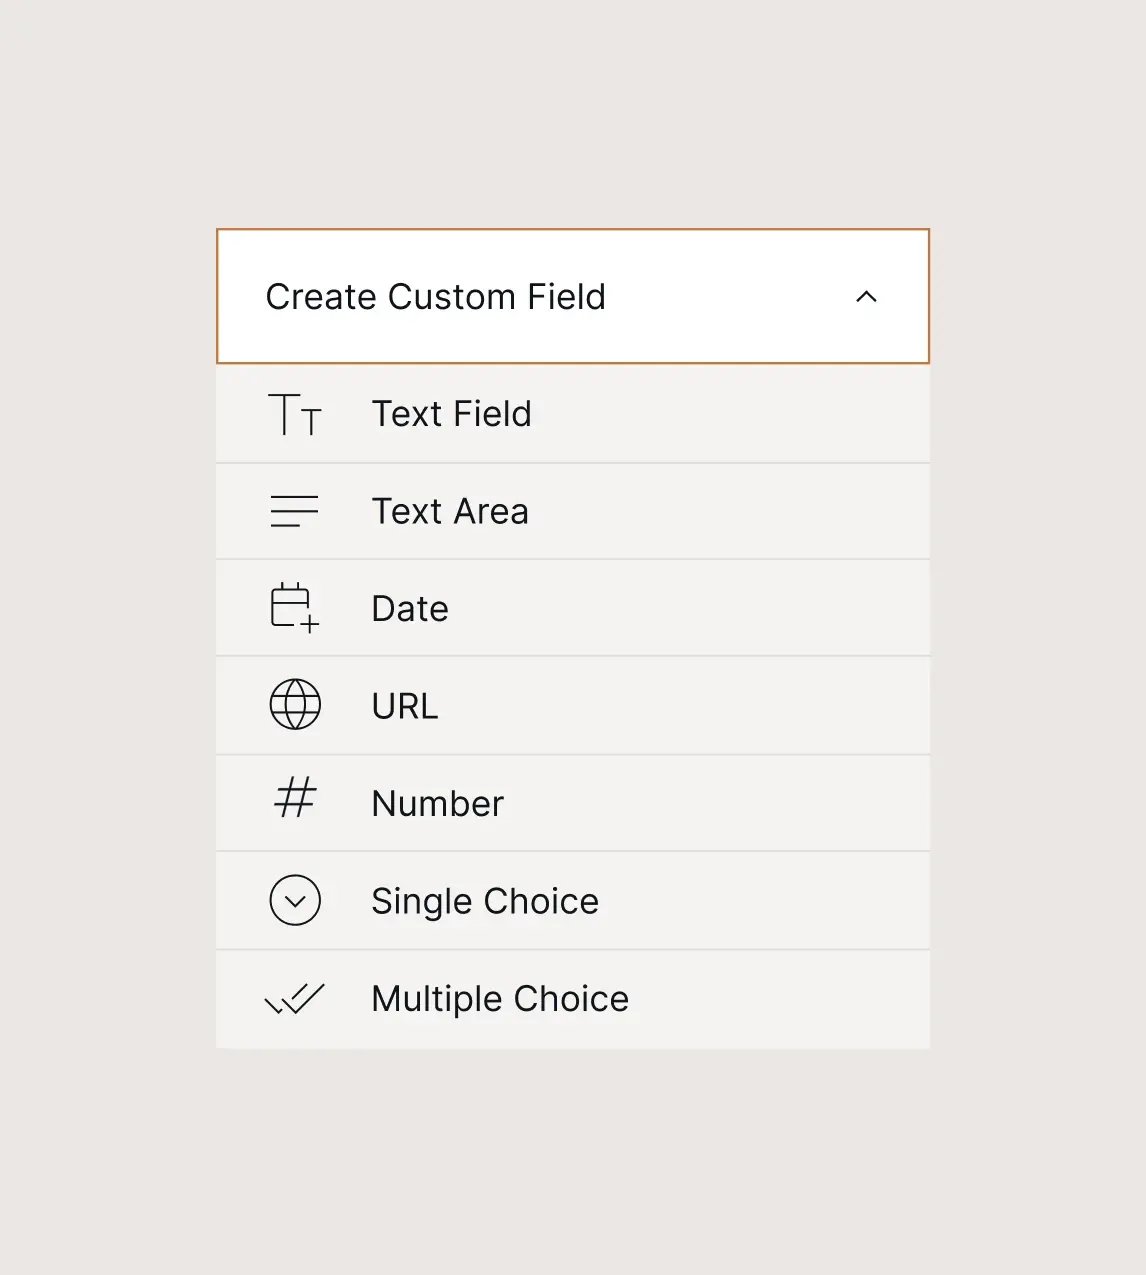
Task: Click the Text Area lines icon
Action: click(x=295, y=511)
